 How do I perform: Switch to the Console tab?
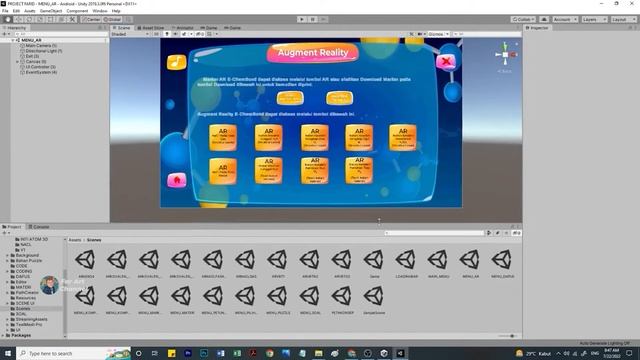[x=39, y=227]
